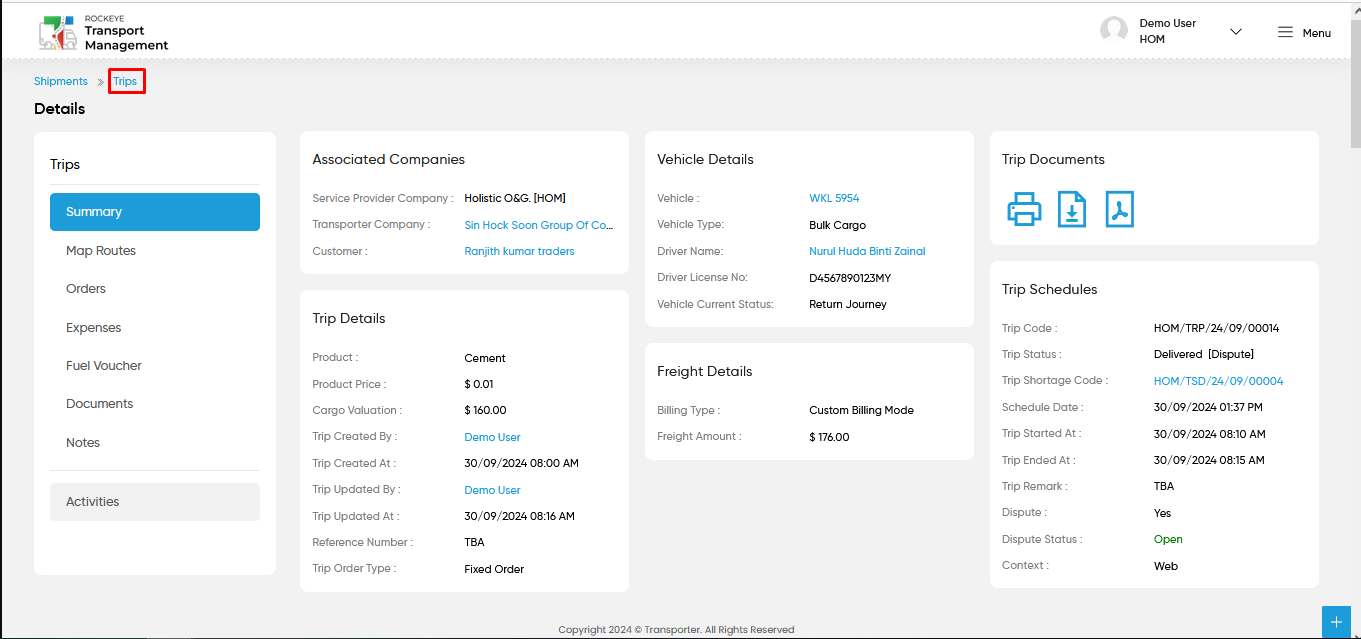
Task: Click the Delivered [Dispute] status
Action: coord(1204,354)
